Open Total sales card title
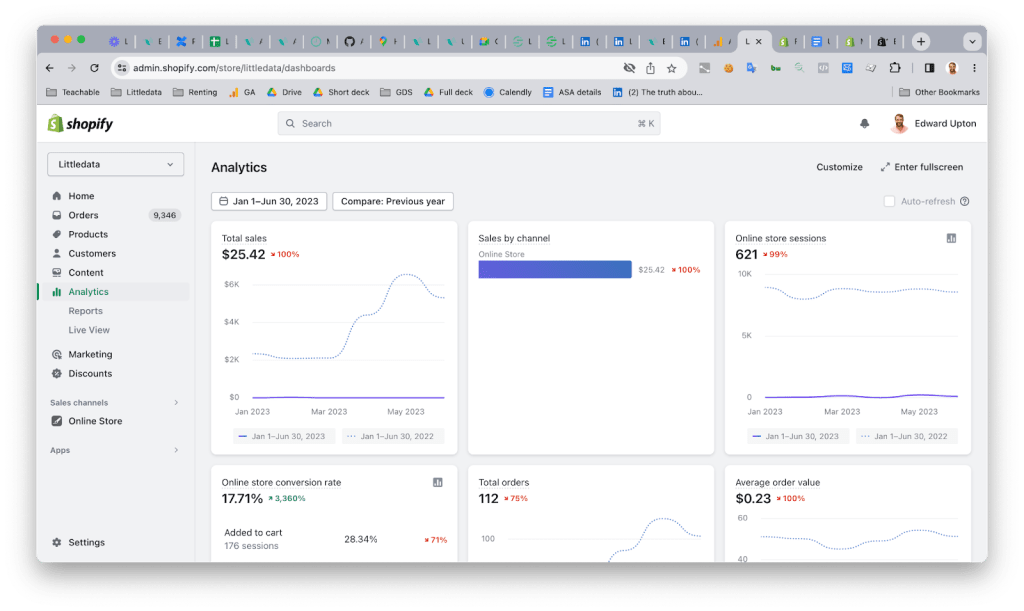1024x611 pixels. click(244, 238)
